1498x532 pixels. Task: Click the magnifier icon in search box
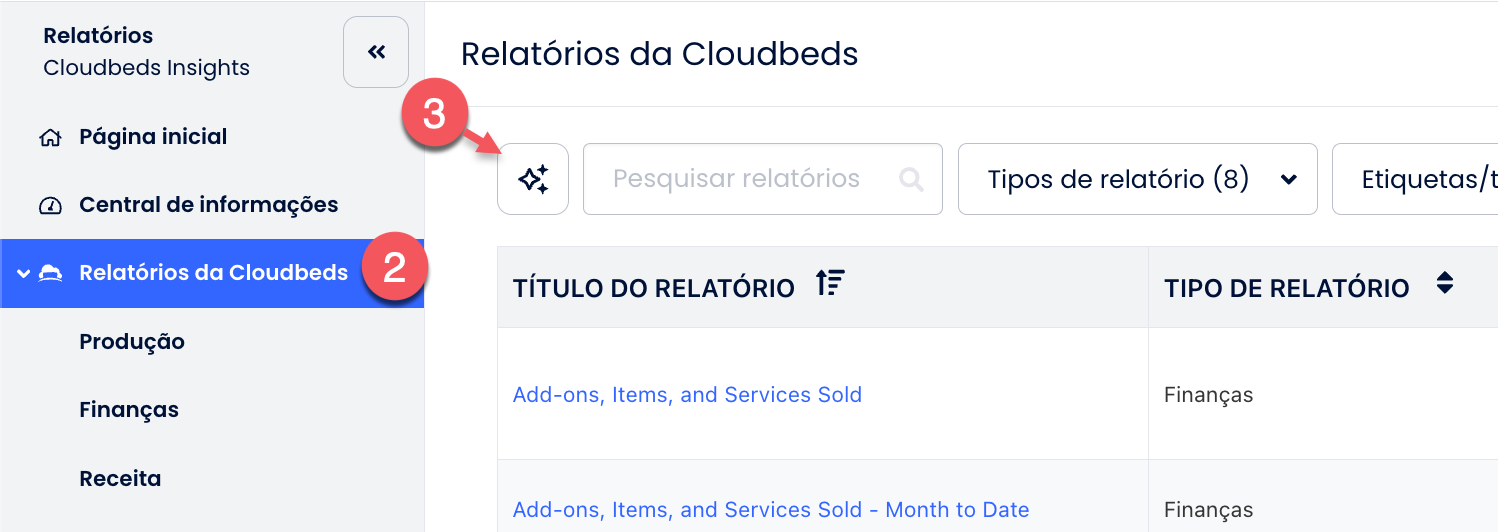[x=911, y=179]
